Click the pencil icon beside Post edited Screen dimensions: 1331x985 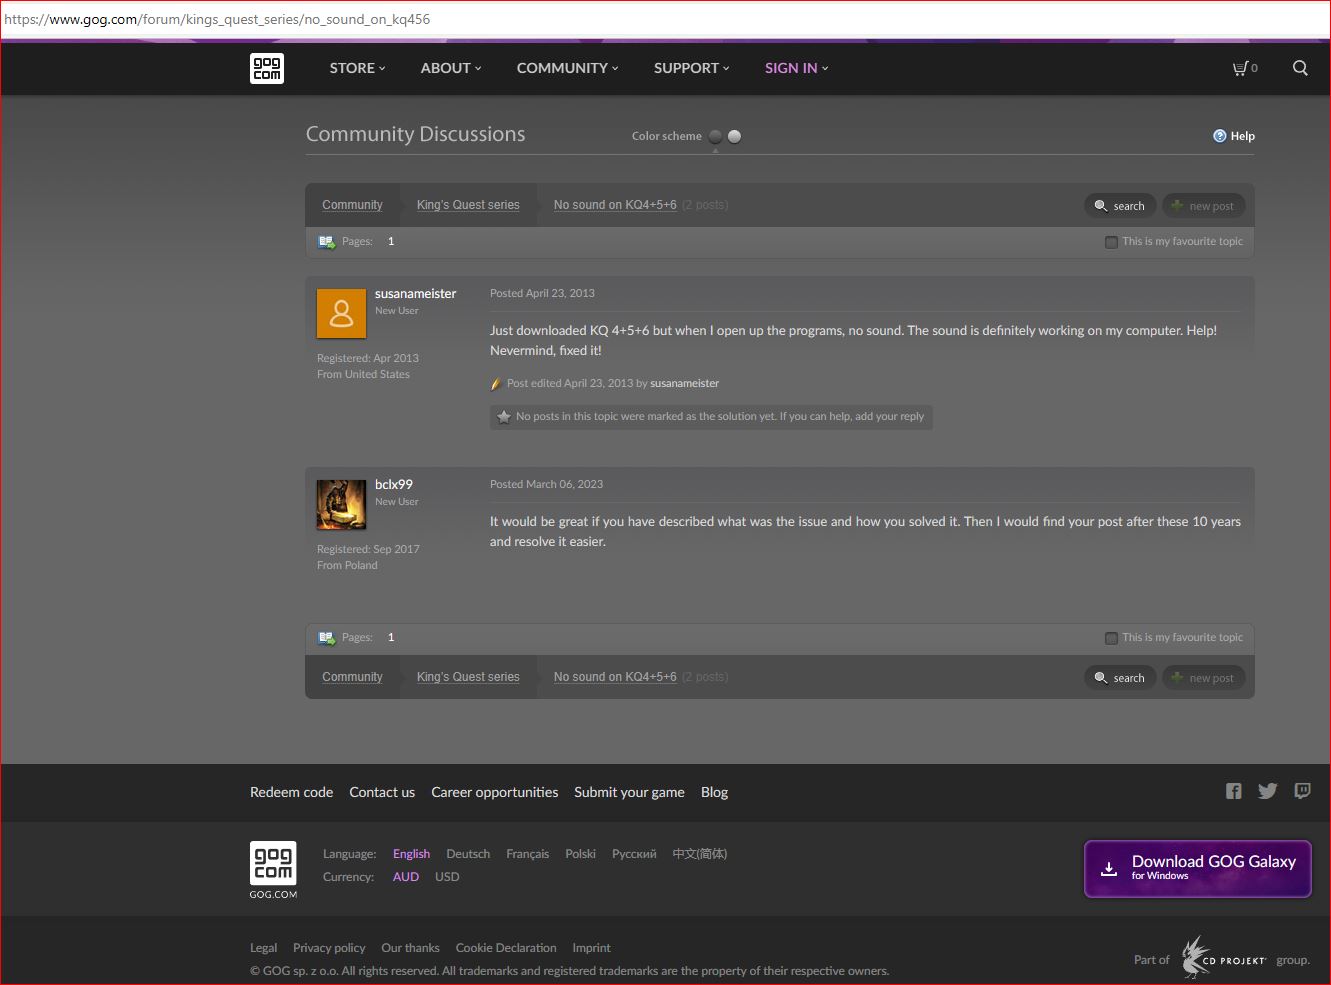coord(495,384)
